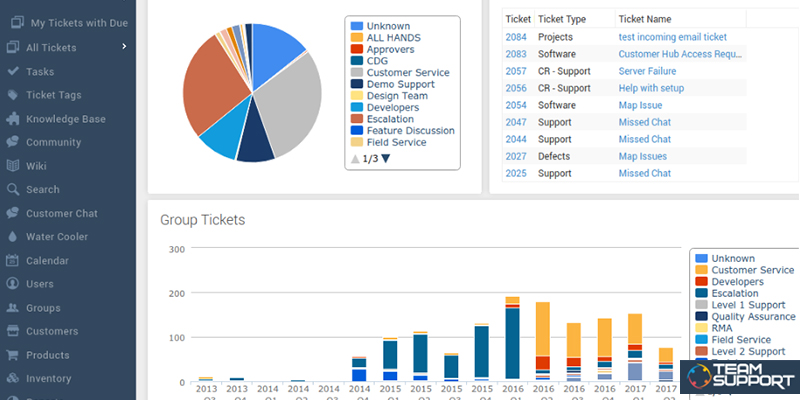Open the Server Failure ticket link
800x400 pixels.
pyautogui.click(x=647, y=71)
